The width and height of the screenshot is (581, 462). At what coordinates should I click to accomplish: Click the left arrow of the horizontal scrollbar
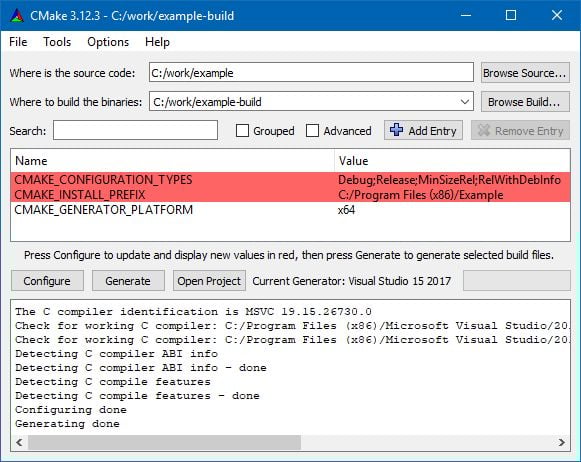19,442
